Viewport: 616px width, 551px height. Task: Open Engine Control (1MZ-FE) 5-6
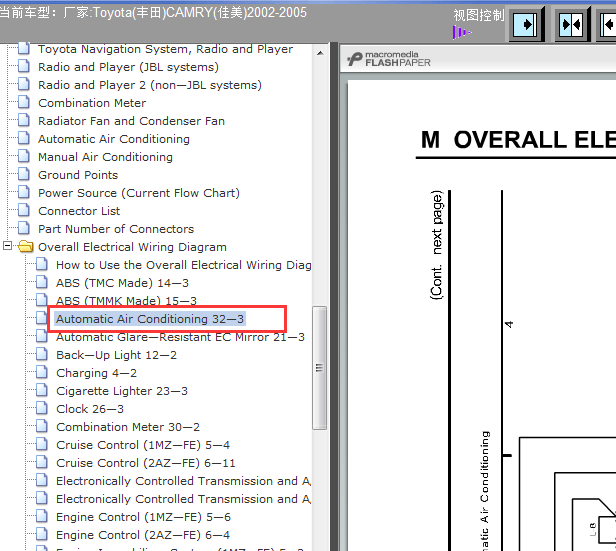coord(143,517)
